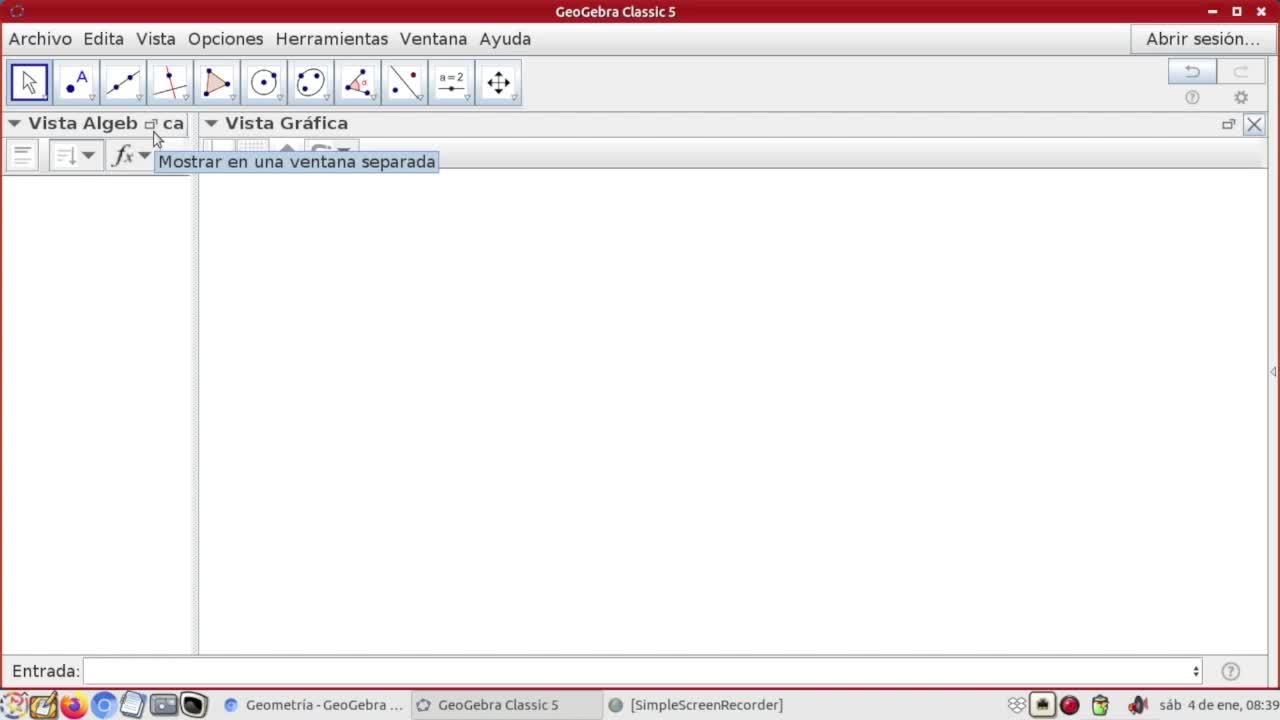Click the Abrir sesión button
The height and width of the screenshot is (720, 1280).
click(1203, 39)
